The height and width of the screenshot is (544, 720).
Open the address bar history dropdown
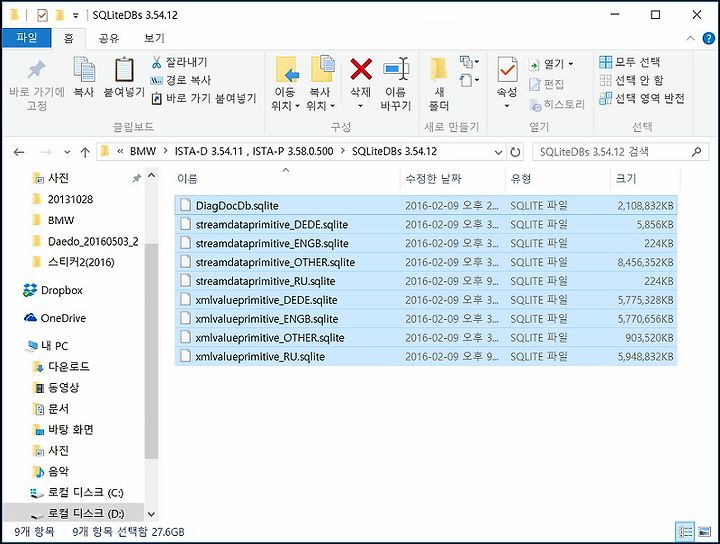tap(498, 152)
